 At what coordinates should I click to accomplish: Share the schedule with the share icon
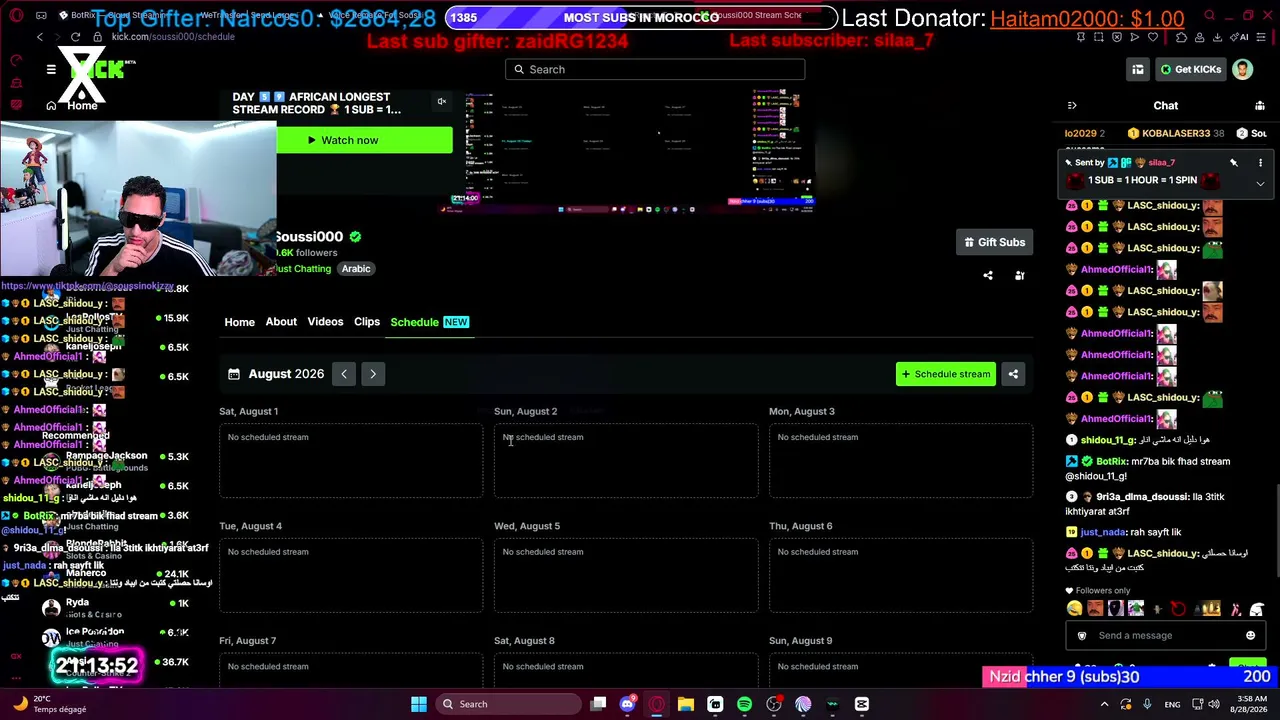pyautogui.click(x=1013, y=374)
